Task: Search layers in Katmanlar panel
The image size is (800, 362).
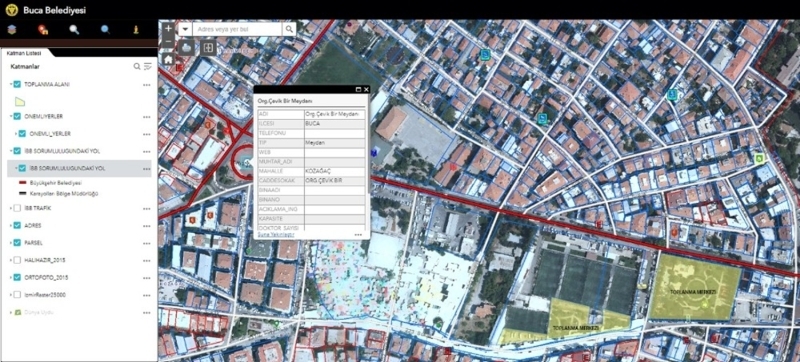Action: (137, 66)
